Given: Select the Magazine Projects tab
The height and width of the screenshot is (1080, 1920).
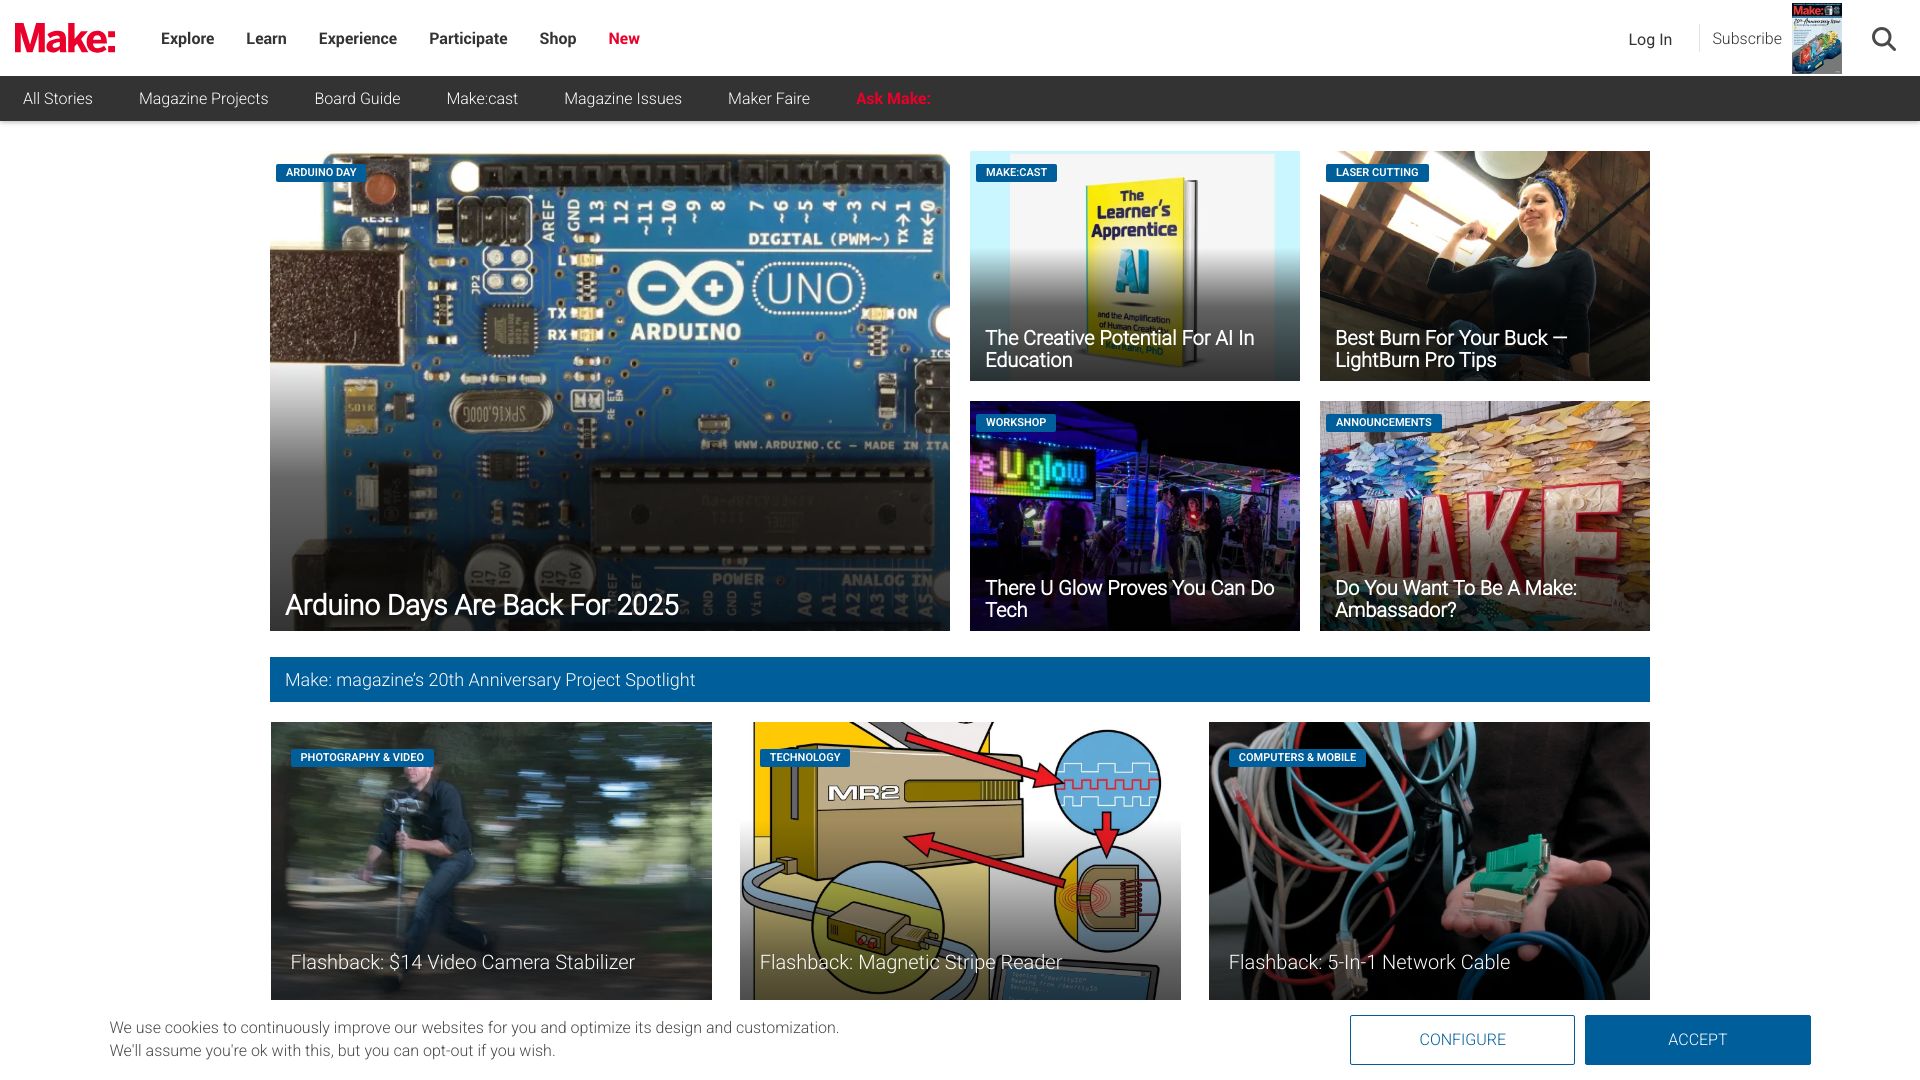Looking at the screenshot, I should (x=203, y=99).
